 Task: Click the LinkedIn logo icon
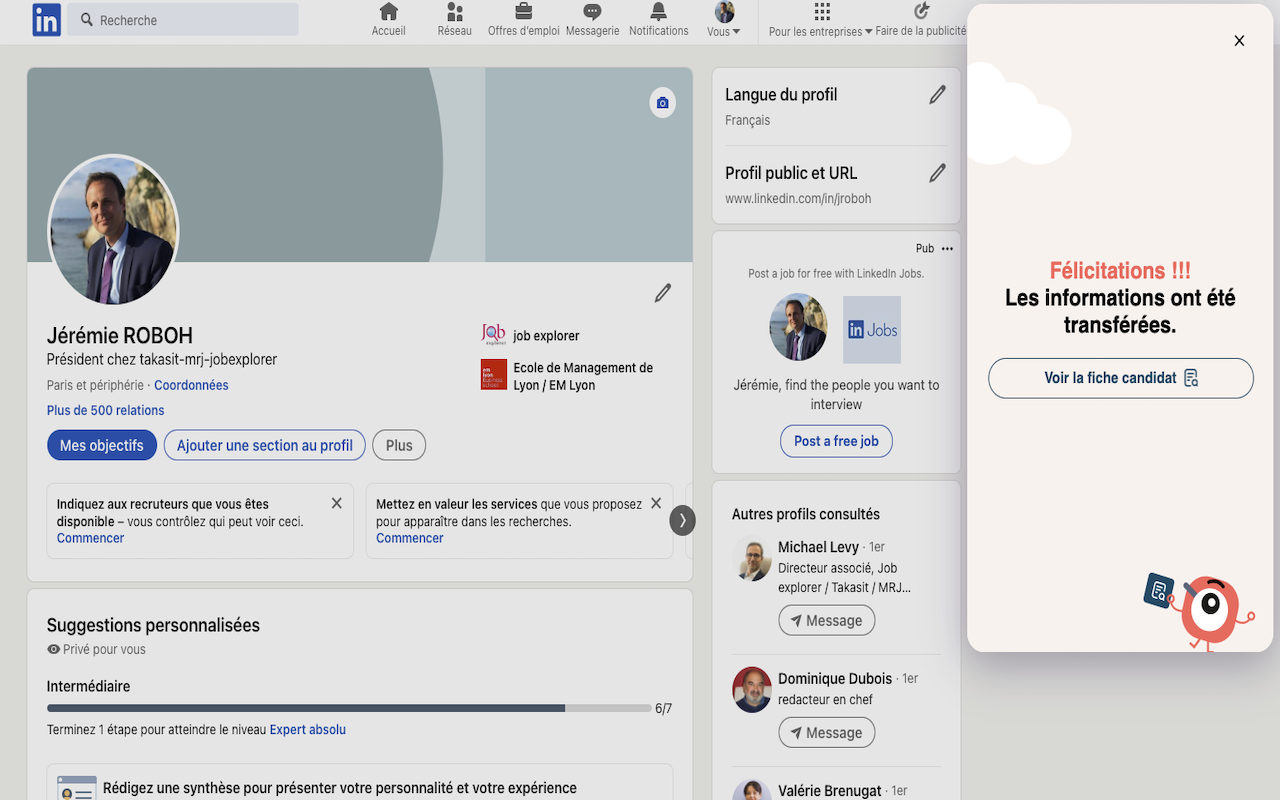pyautogui.click(x=46, y=19)
